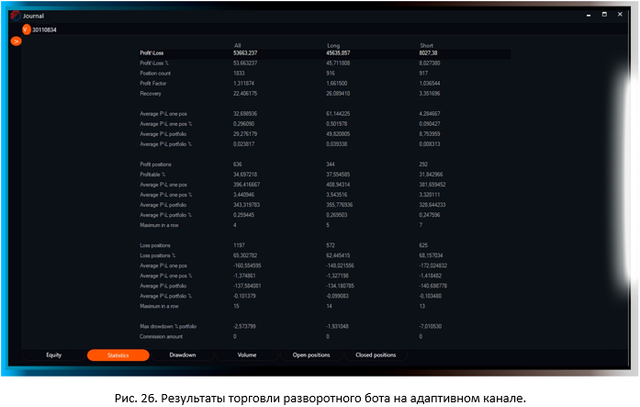Viewport: 640px width, 407px height.
Task: Click Recovery value 22,406175 in All column
Action: pos(245,93)
